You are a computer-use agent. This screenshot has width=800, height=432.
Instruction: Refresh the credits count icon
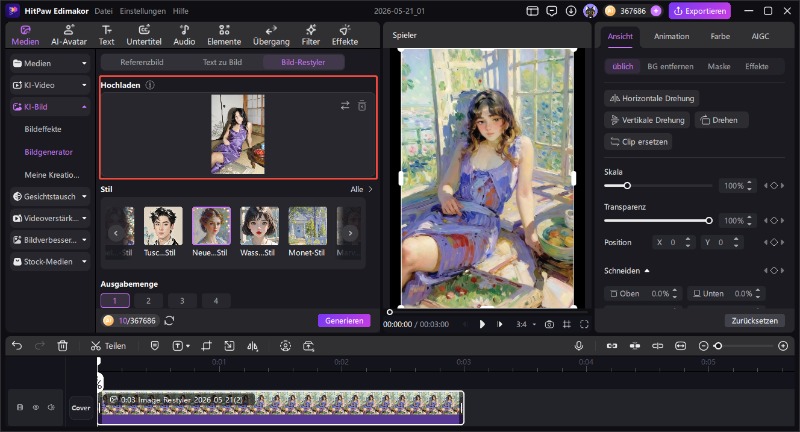click(x=169, y=320)
